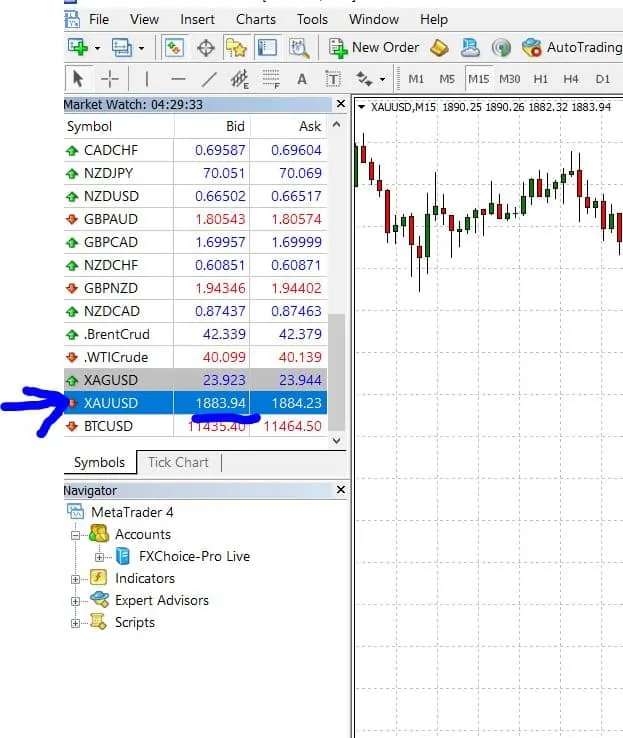Viewport: 623px width, 738px height.
Task: Toggle the Terminal window icon
Action: click(x=267, y=48)
